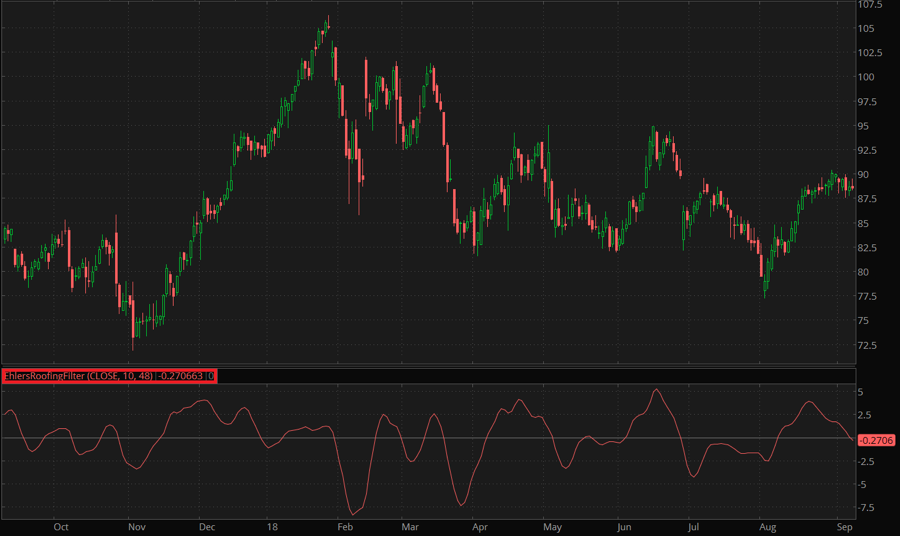
Task: Click the EhlersRoofingFilter study label
Action: 109,376
